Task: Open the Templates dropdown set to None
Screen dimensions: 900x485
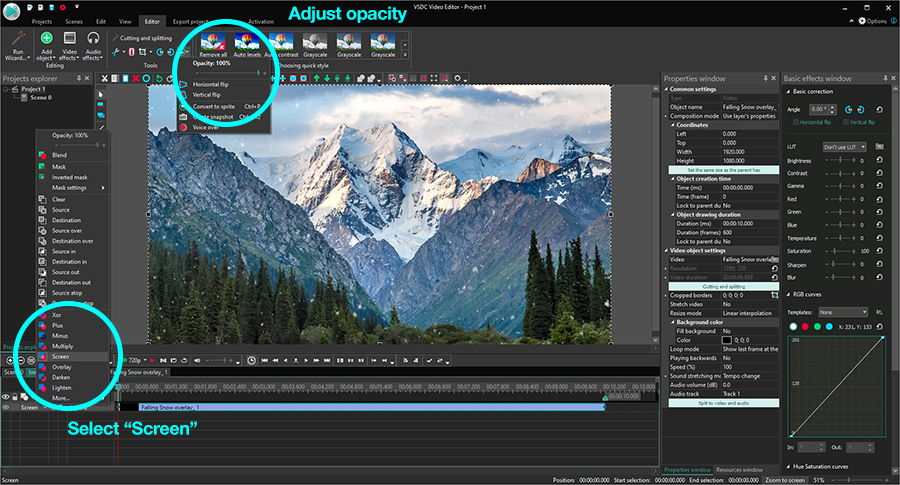Action: pos(843,312)
